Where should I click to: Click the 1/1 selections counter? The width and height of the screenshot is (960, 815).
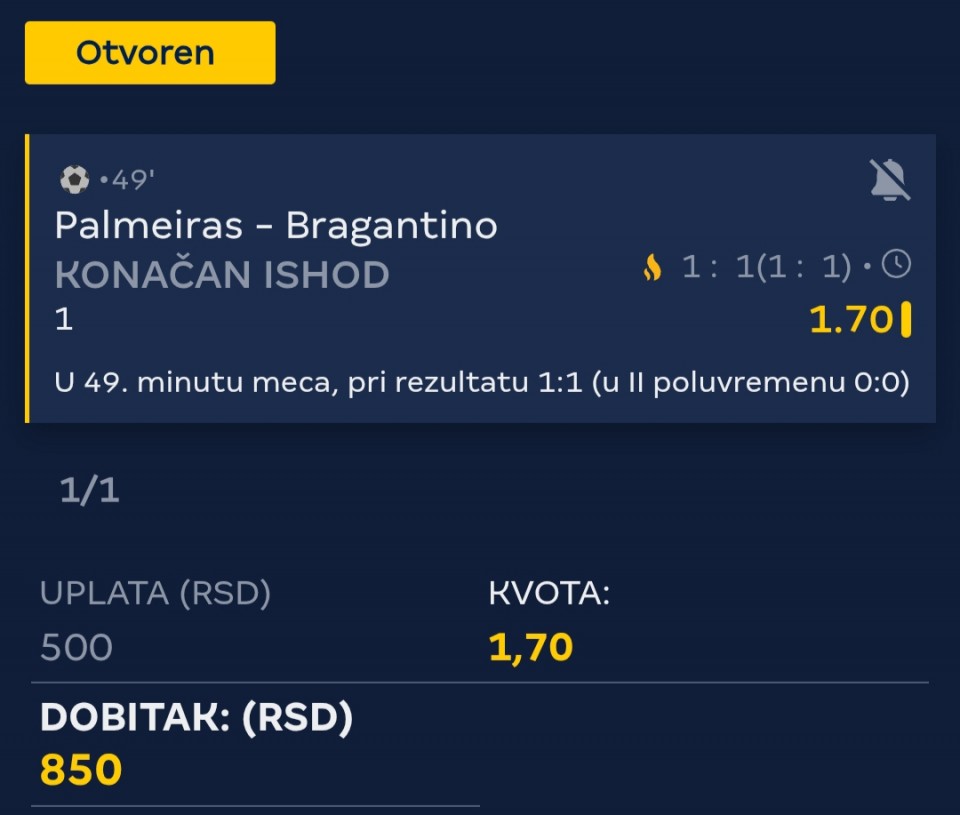pyautogui.click(x=90, y=490)
